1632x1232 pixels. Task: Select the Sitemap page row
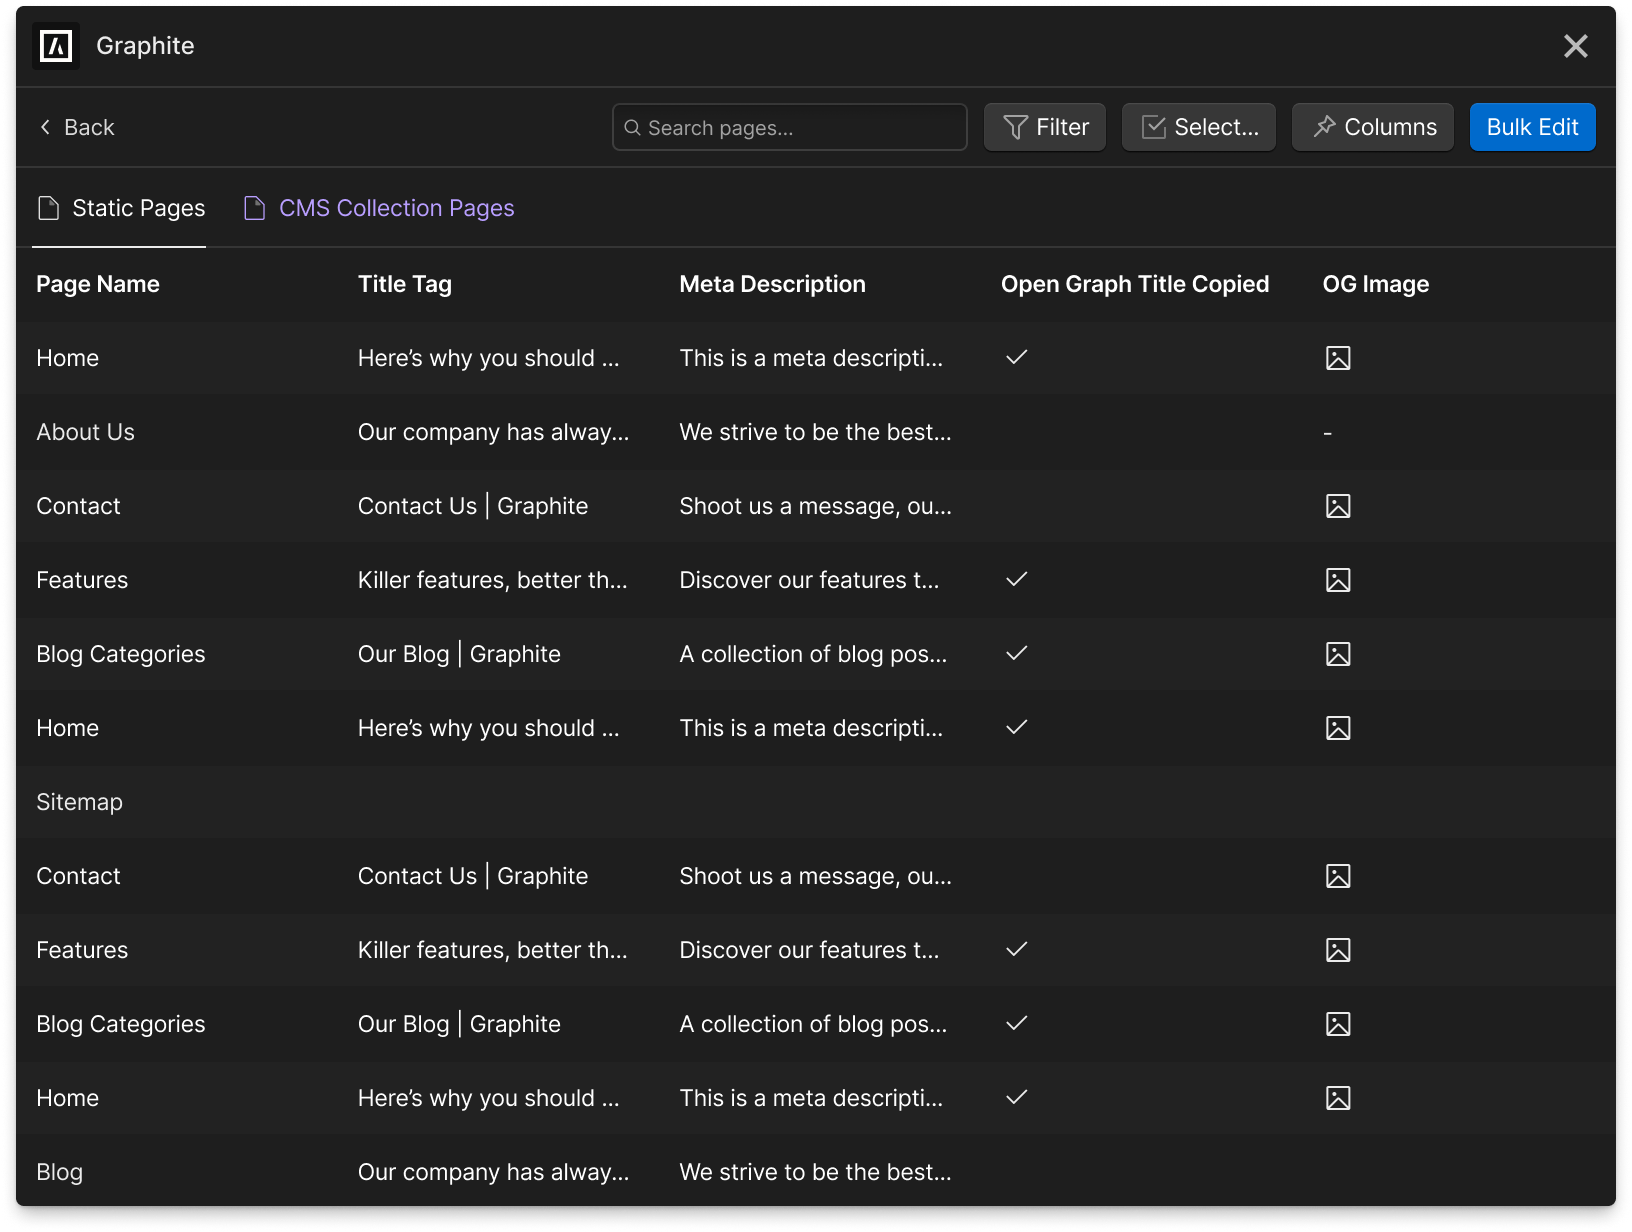click(x=816, y=802)
